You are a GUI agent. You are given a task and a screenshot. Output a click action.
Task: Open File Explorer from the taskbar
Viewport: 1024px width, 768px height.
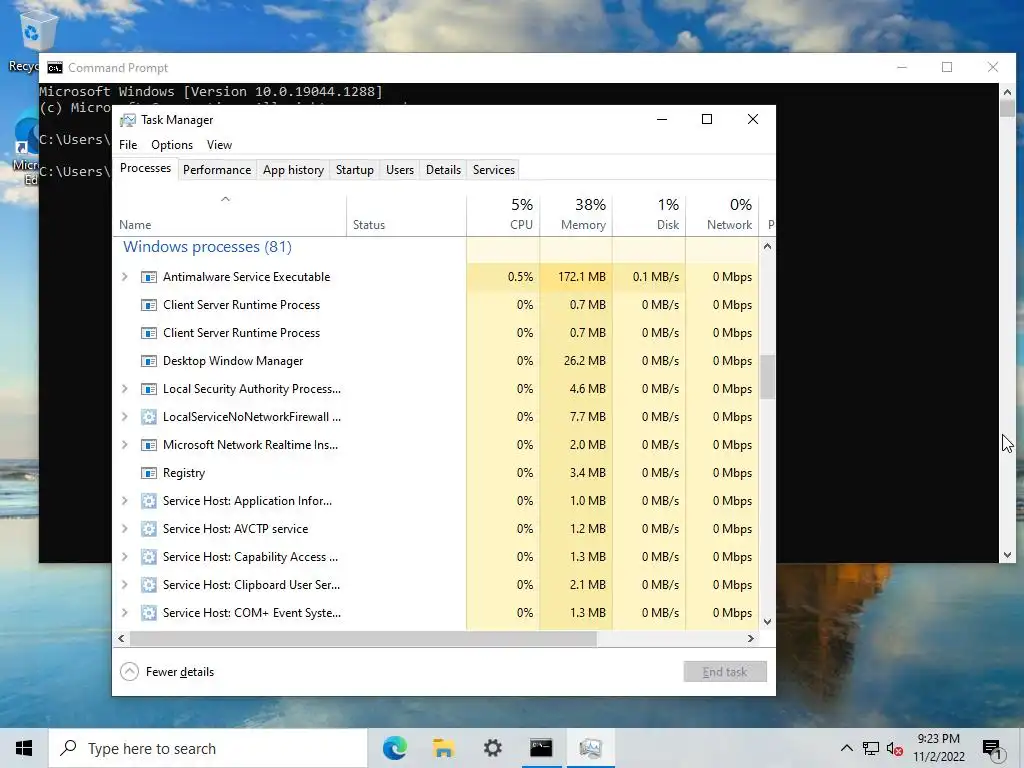click(444, 748)
